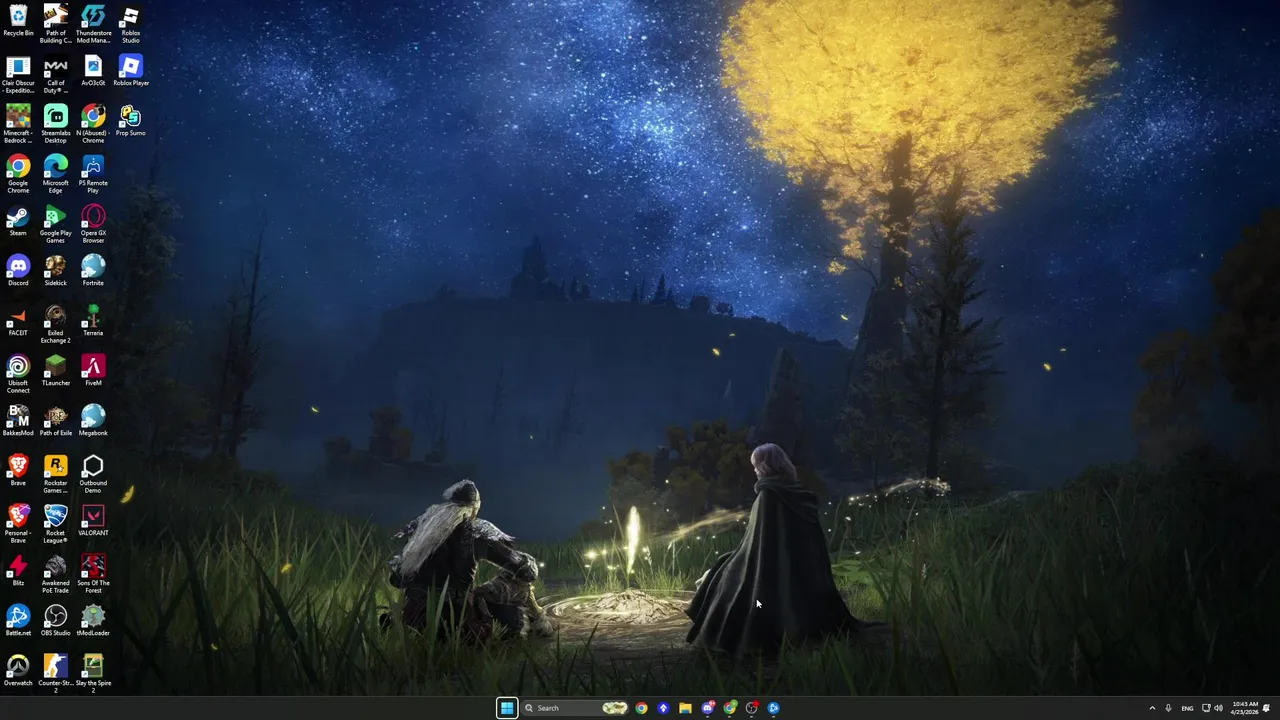Select the Sons Of The Forest icon
Screen dimensions: 1280x720
(93, 575)
